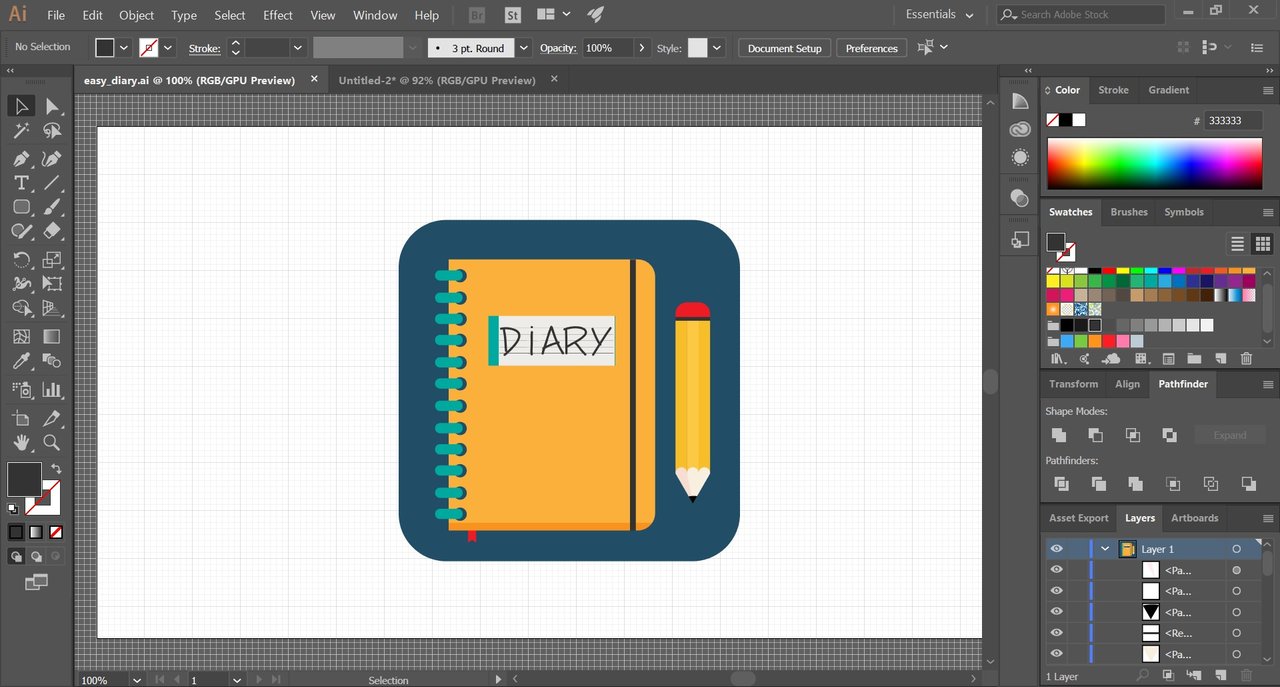Select the Eyedropper tool

click(x=21, y=362)
